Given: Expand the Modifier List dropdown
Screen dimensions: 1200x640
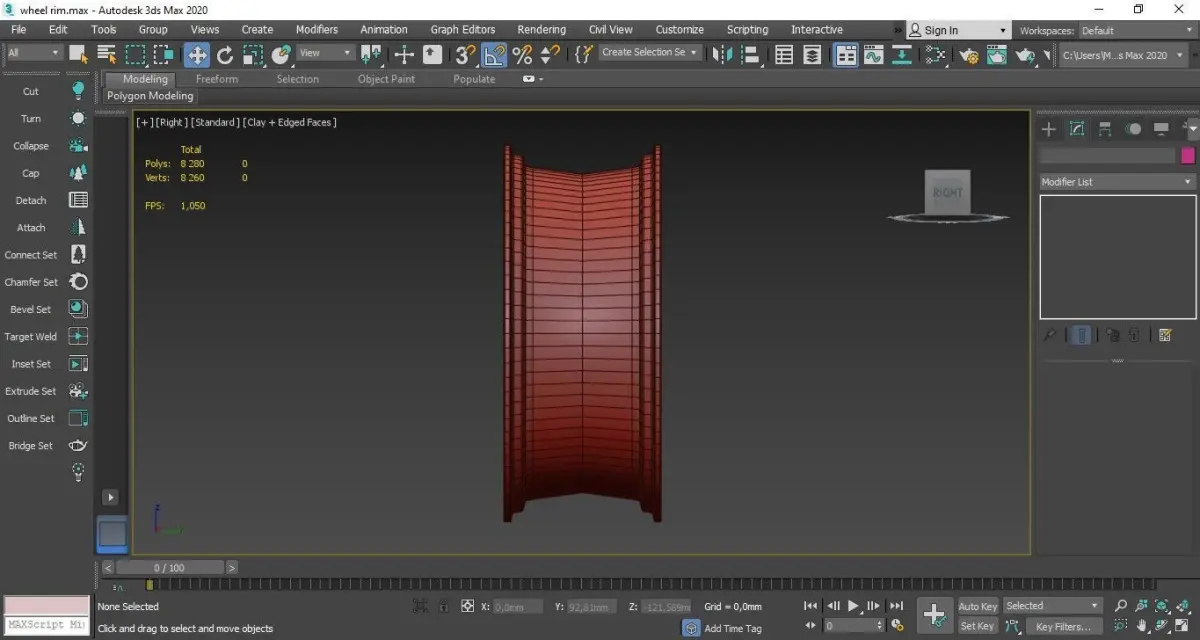Looking at the screenshot, I should (x=1117, y=182).
